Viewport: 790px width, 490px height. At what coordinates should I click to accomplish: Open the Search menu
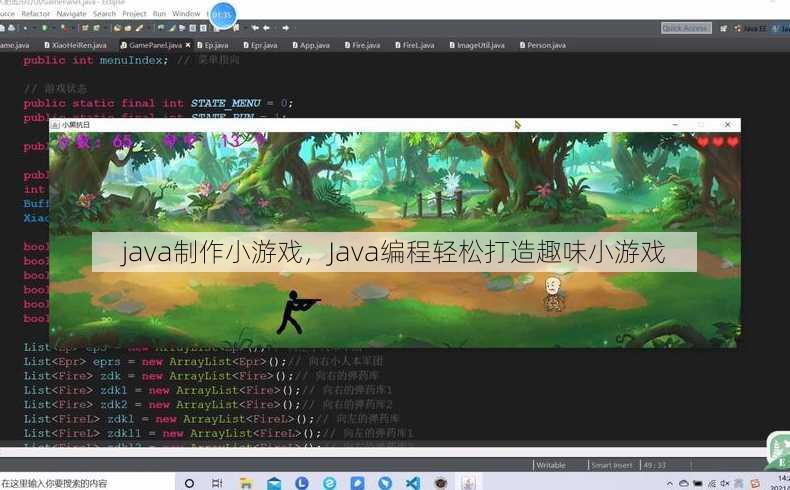tap(104, 14)
